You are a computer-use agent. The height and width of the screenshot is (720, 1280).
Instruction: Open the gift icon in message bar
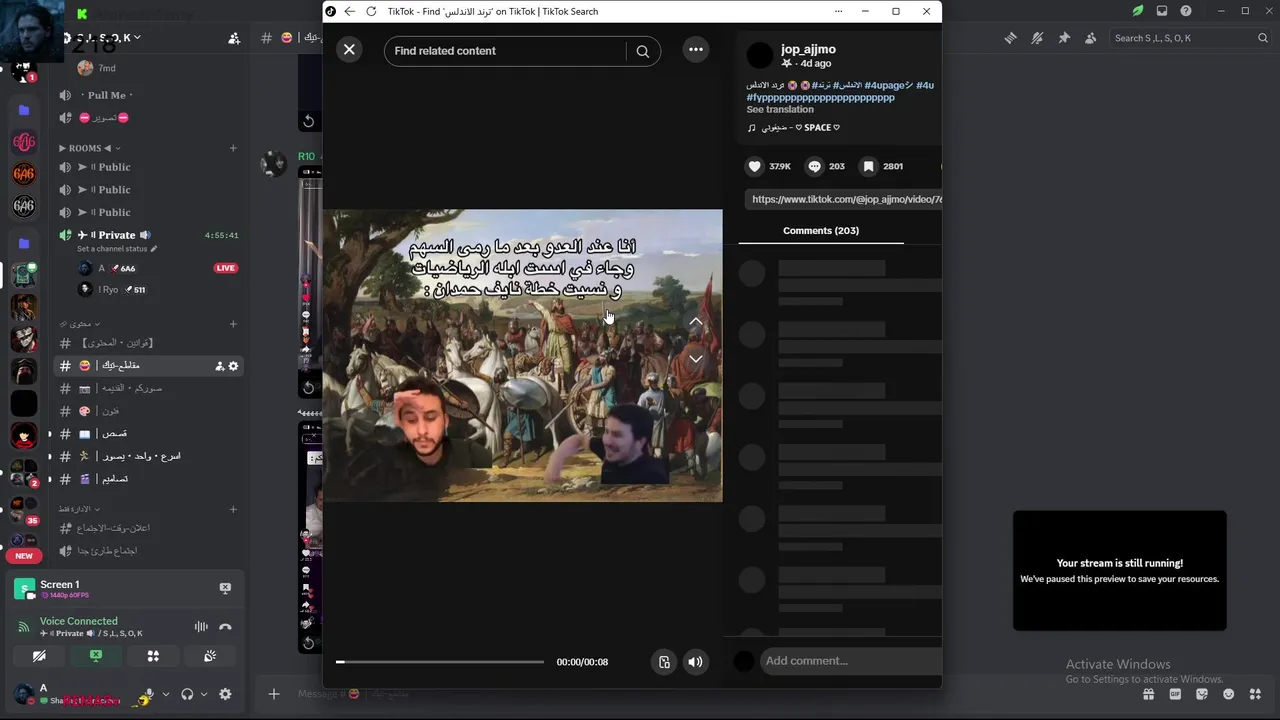(1149, 694)
